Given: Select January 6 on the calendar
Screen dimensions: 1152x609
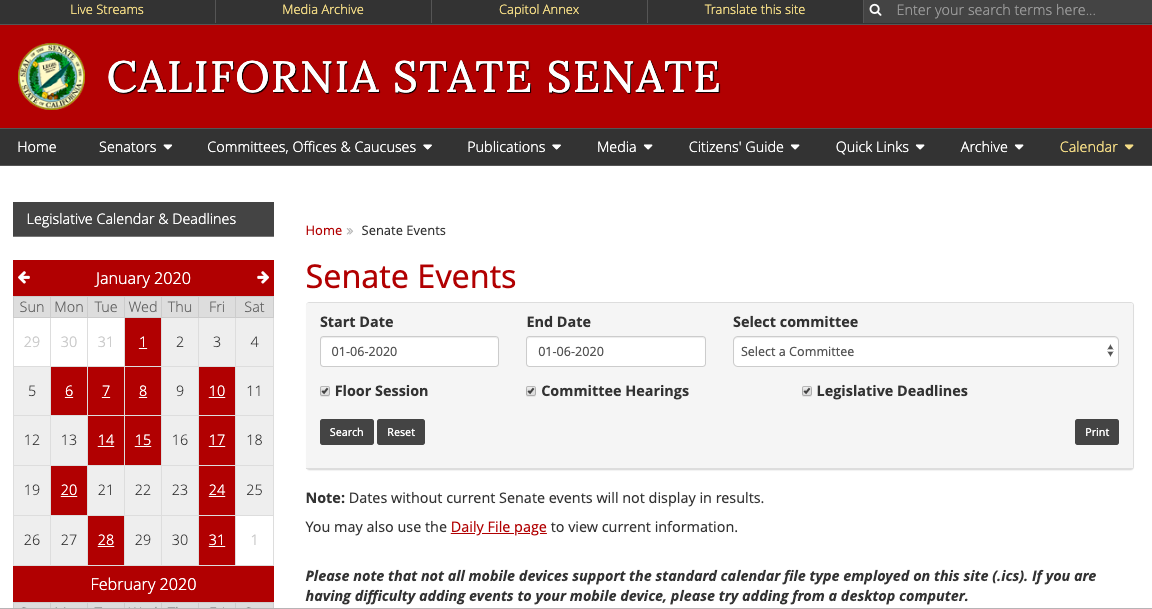Looking at the screenshot, I should click(x=69, y=391).
